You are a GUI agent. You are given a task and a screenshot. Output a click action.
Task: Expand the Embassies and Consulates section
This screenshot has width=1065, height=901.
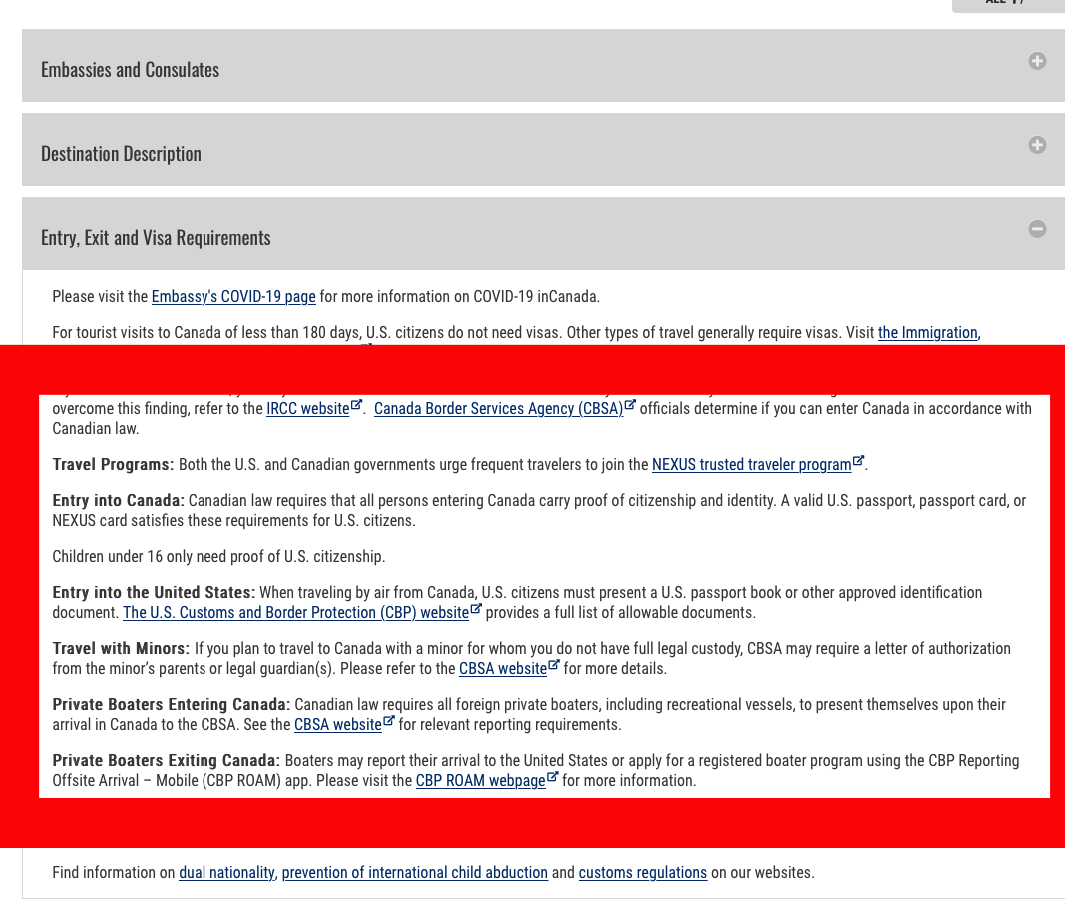point(1036,61)
